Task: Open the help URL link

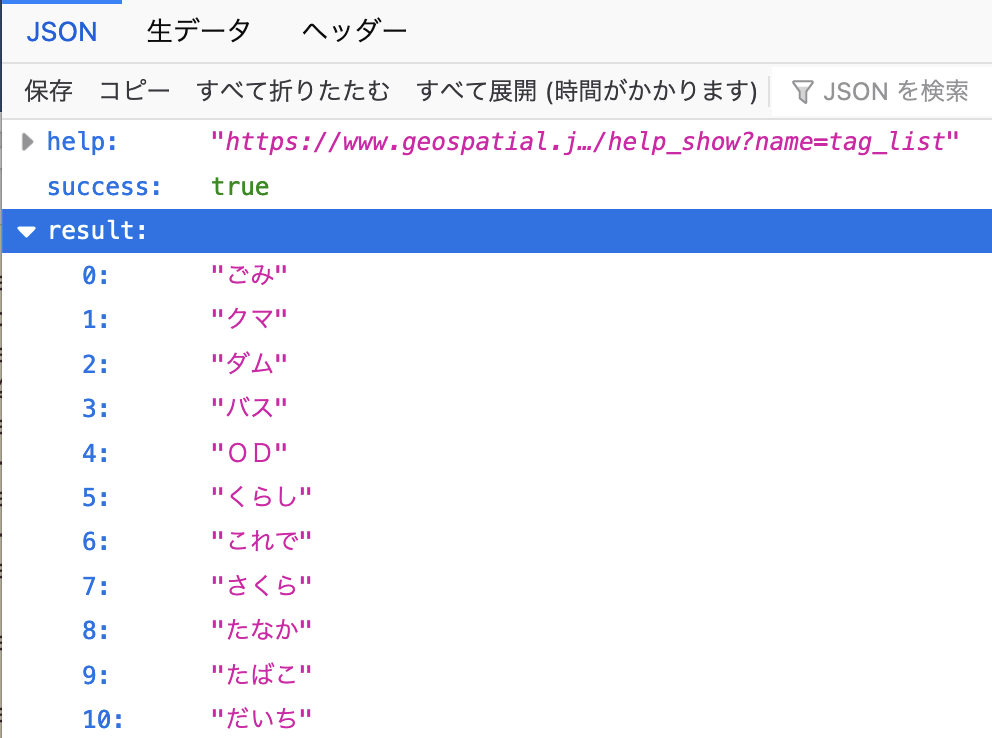Action: [585, 141]
